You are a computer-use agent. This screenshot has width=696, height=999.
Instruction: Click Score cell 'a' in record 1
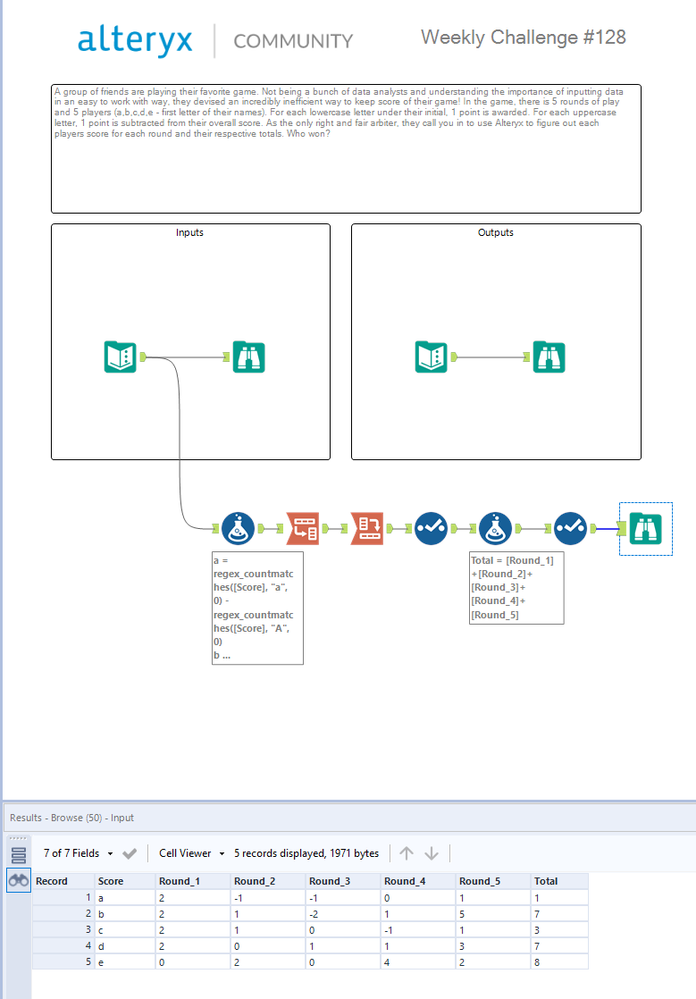click(x=125, y=898)
